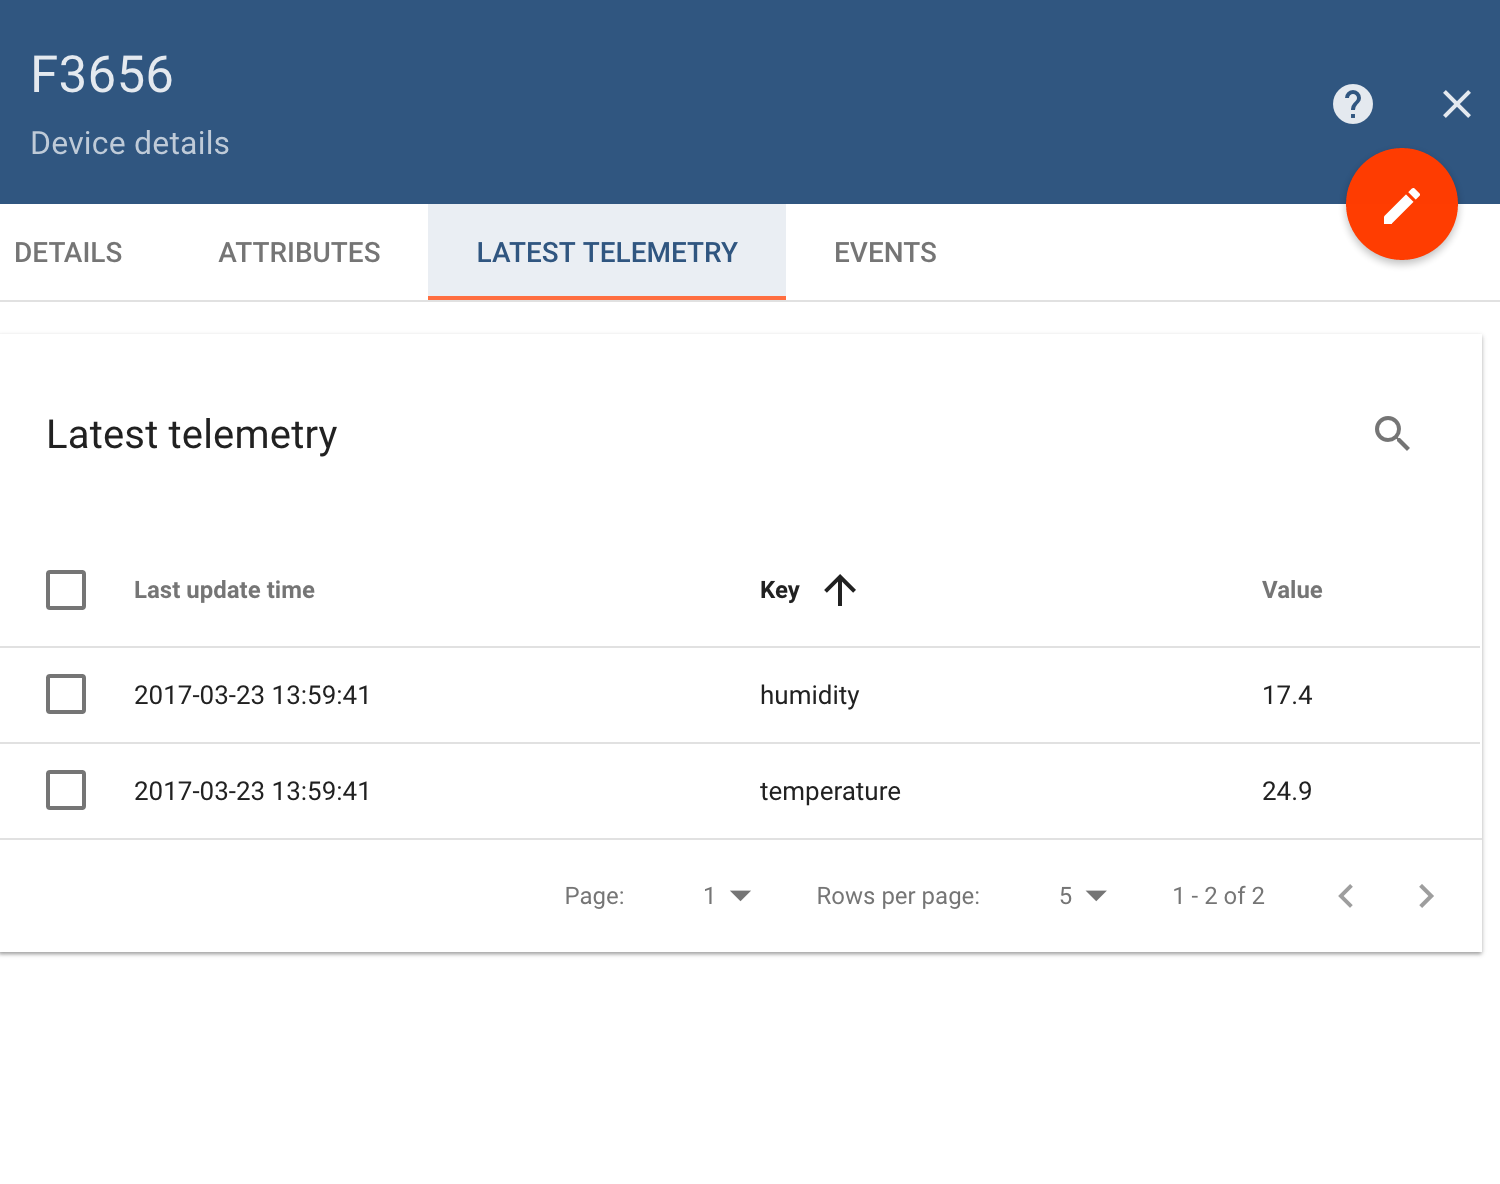Screen dimensions: 1500x1184
Task: Switch to the Details tab
Action: click(x=68, y=252)
